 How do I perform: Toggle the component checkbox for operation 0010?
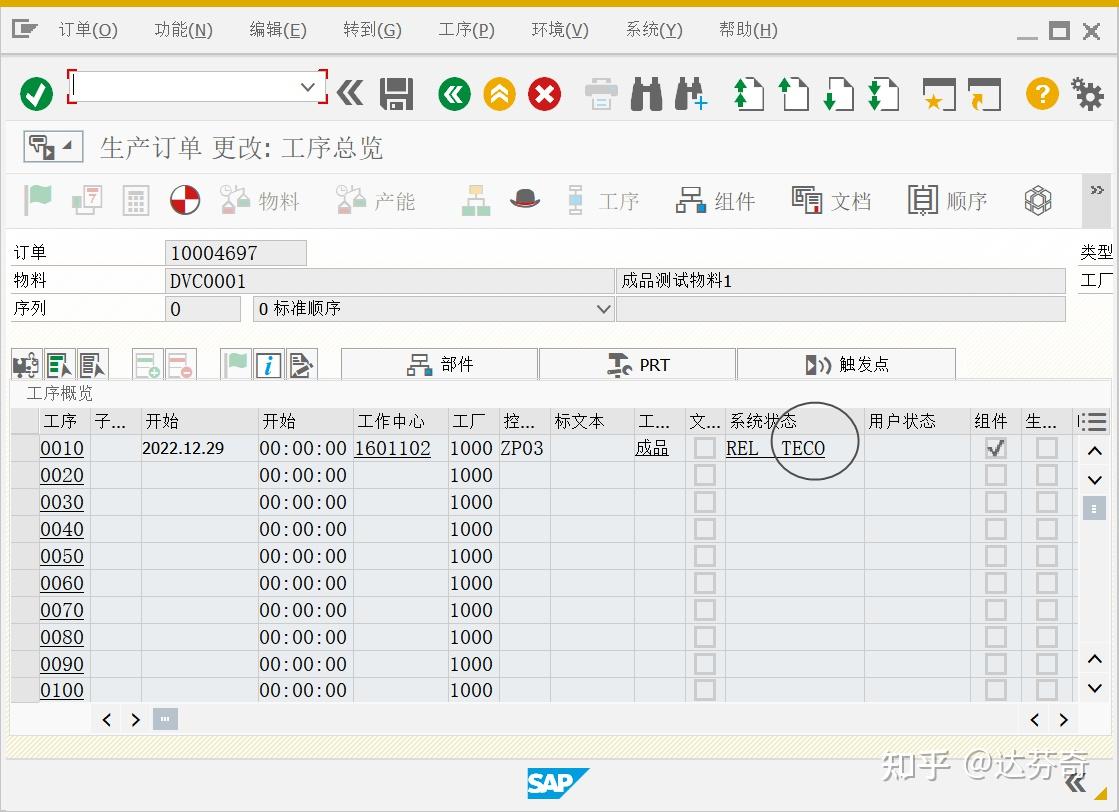(994, 448)
